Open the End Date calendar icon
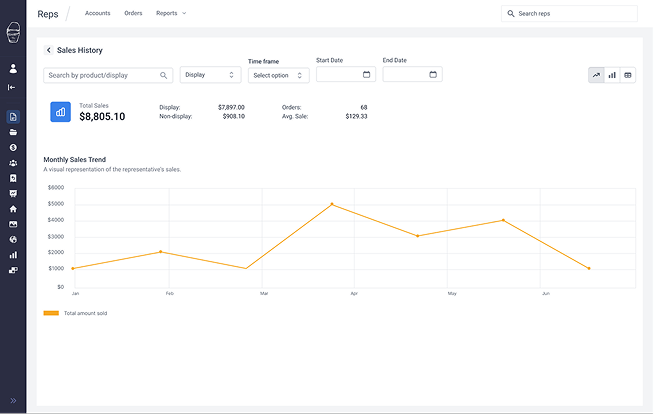The image size is (654, 416). [x=433, y=74]
